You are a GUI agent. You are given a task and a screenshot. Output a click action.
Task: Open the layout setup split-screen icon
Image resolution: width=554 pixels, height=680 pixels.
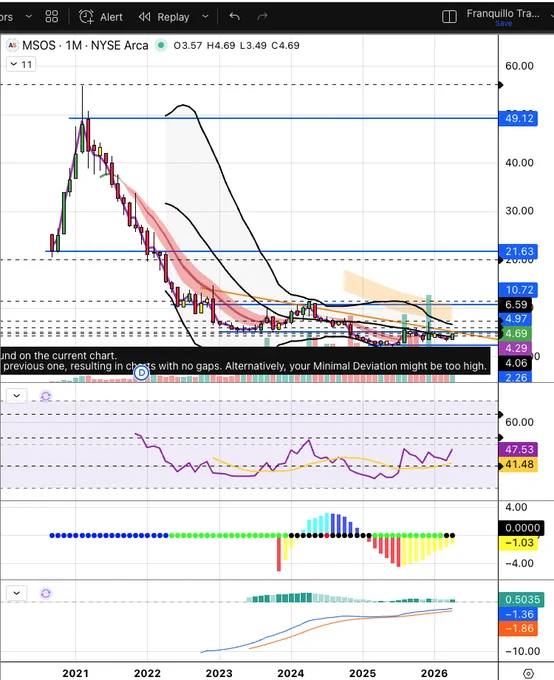(449, 16)
